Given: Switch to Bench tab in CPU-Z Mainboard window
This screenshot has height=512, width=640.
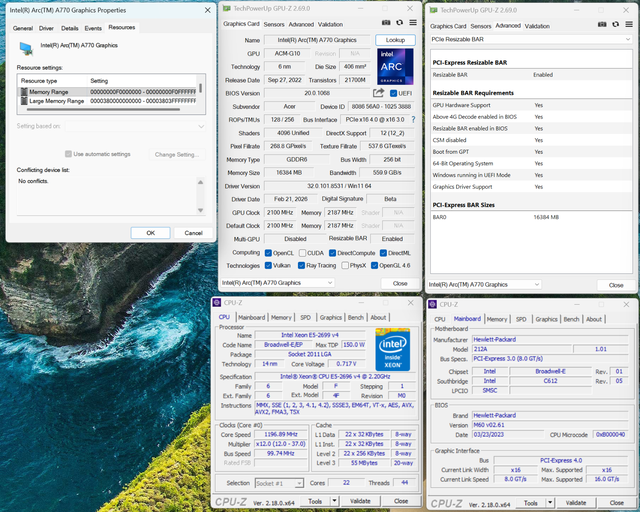Looking at the screenshot, I should point(571,319).
